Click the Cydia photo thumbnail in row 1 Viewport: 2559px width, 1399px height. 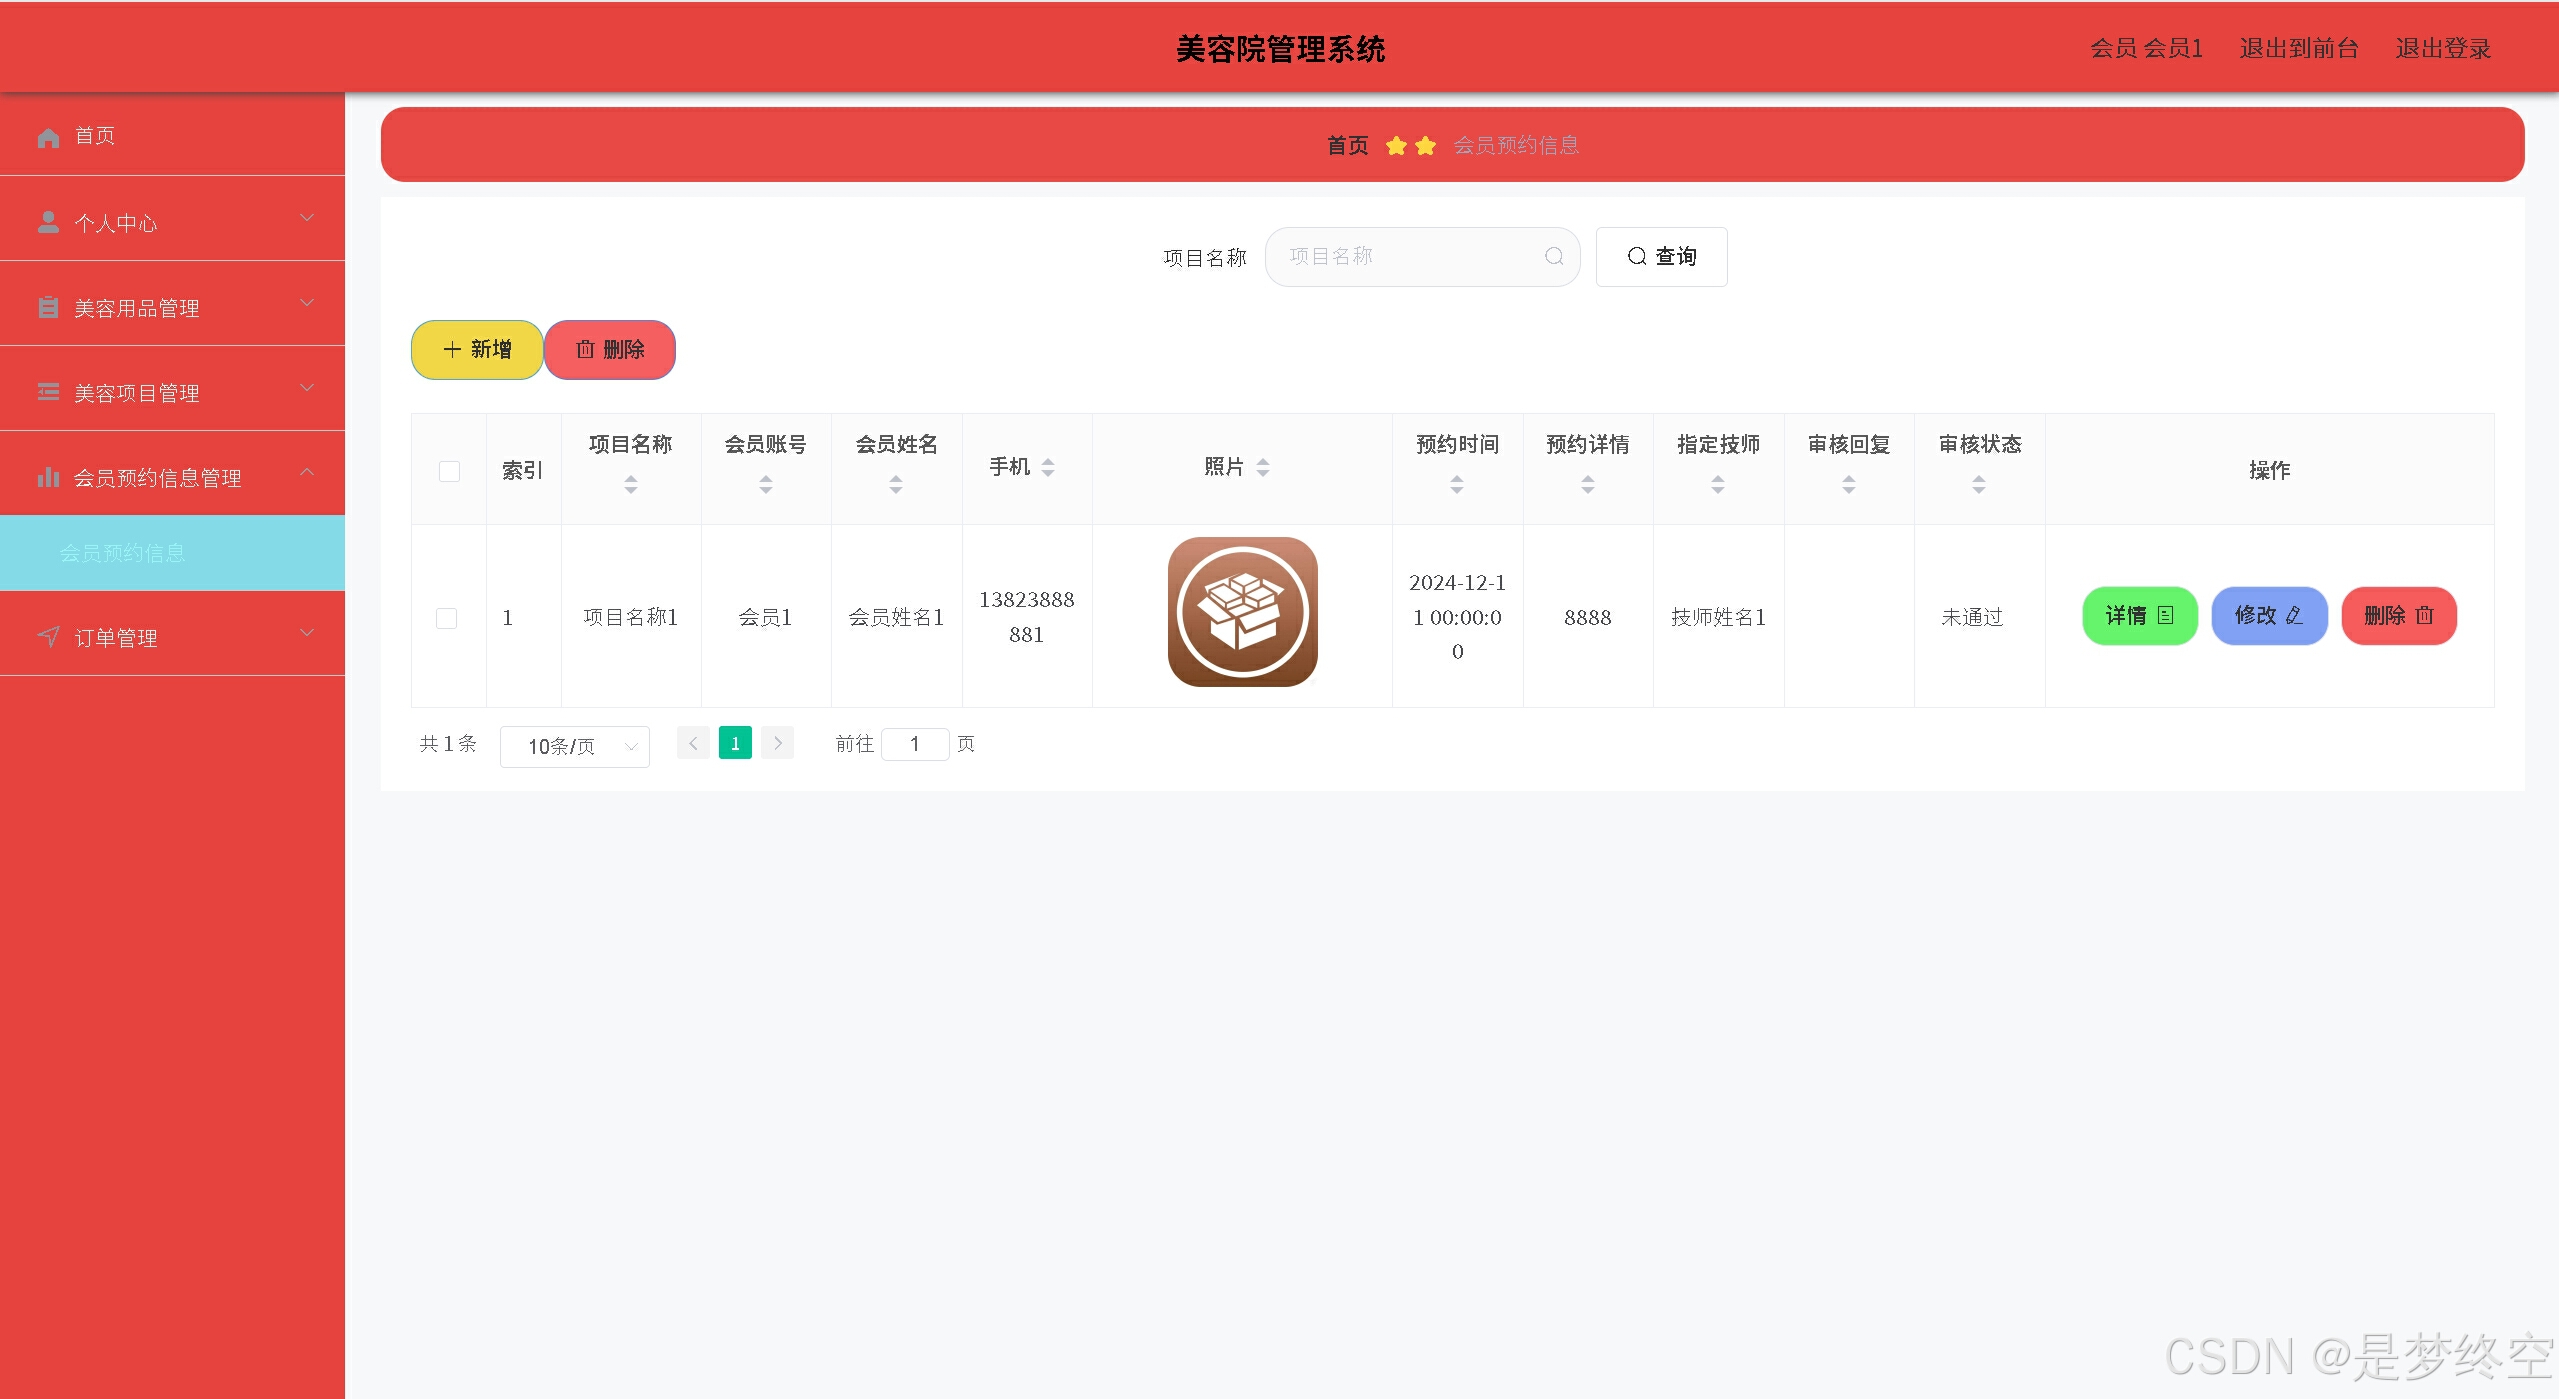1242,612
